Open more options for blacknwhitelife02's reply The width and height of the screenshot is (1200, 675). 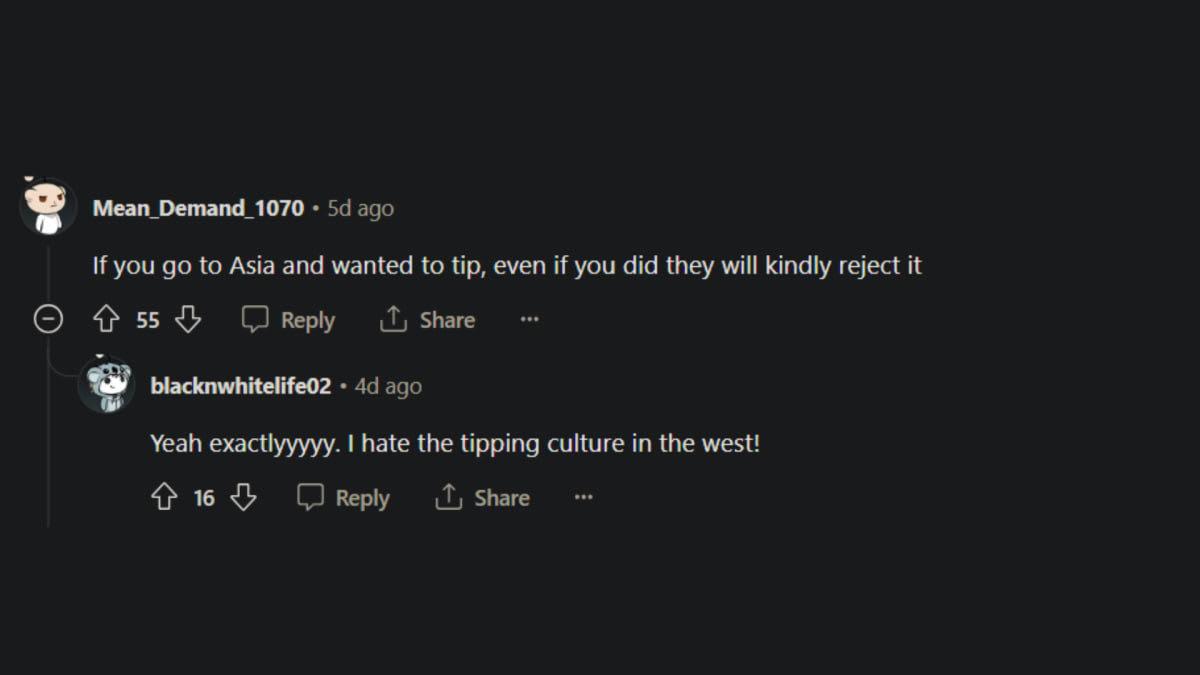click(x=584, y=498)
